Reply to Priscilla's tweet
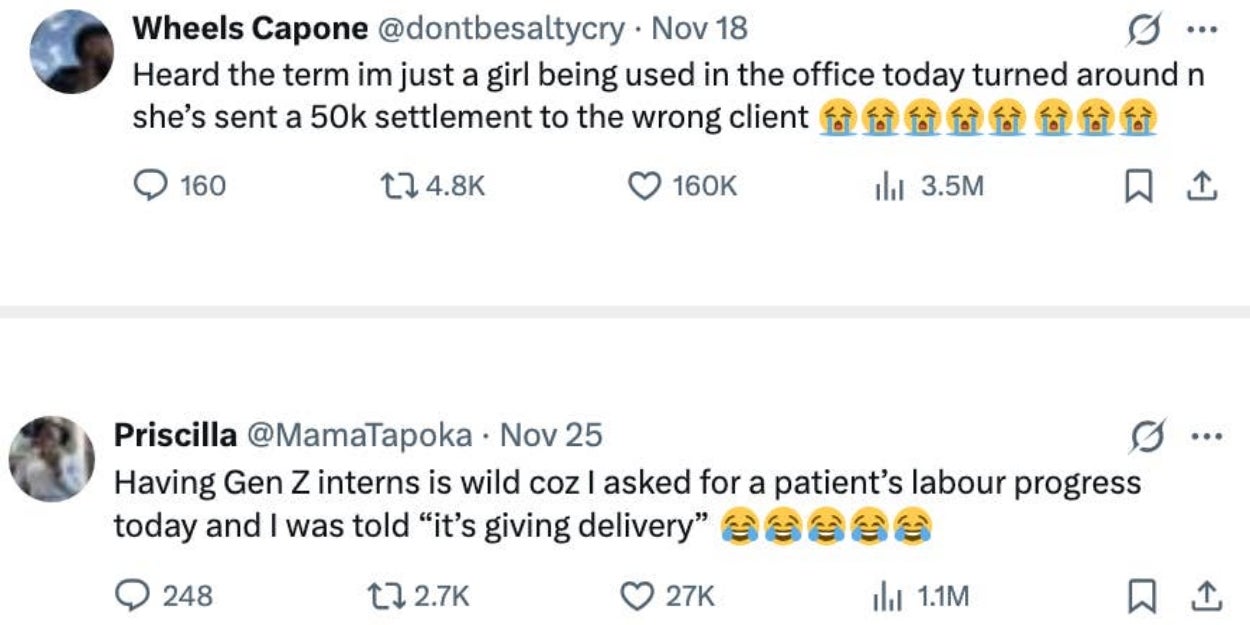 pyautogui.click(x=131, y=596)
